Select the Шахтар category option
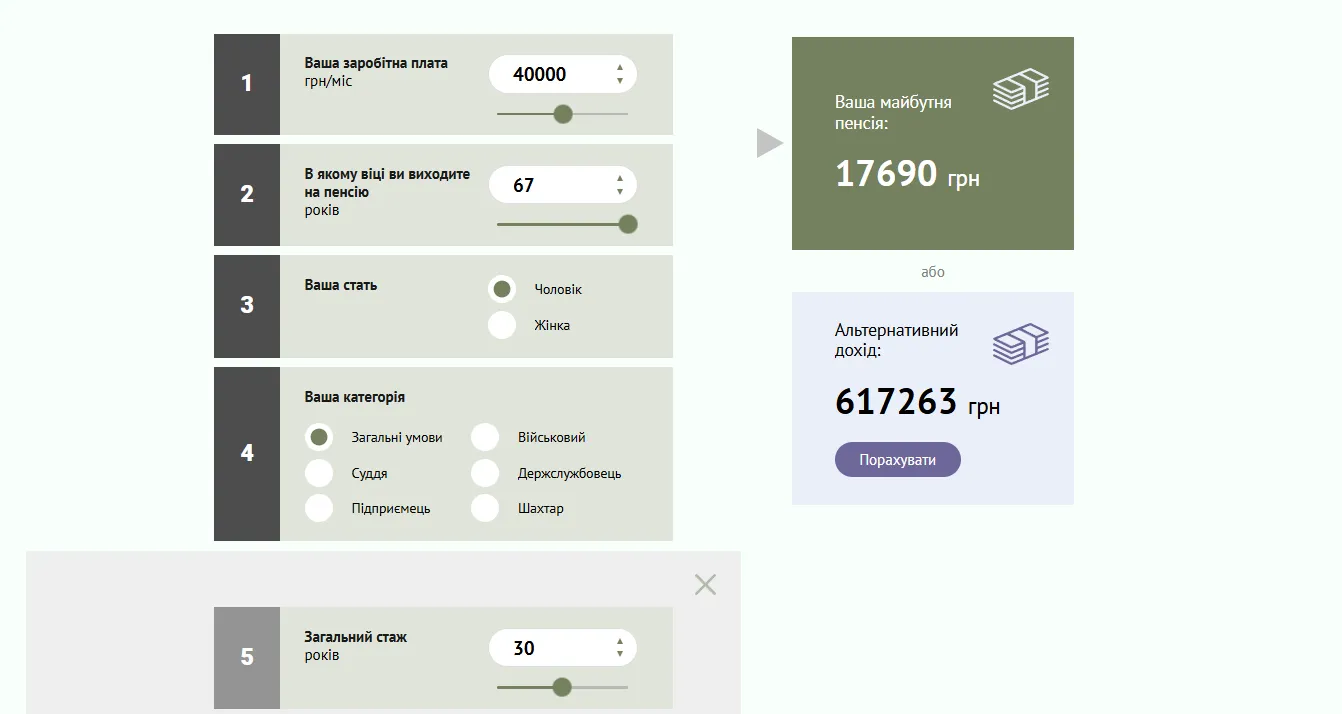The height and width of the screenshot is (714, 1342). point(485,508)
